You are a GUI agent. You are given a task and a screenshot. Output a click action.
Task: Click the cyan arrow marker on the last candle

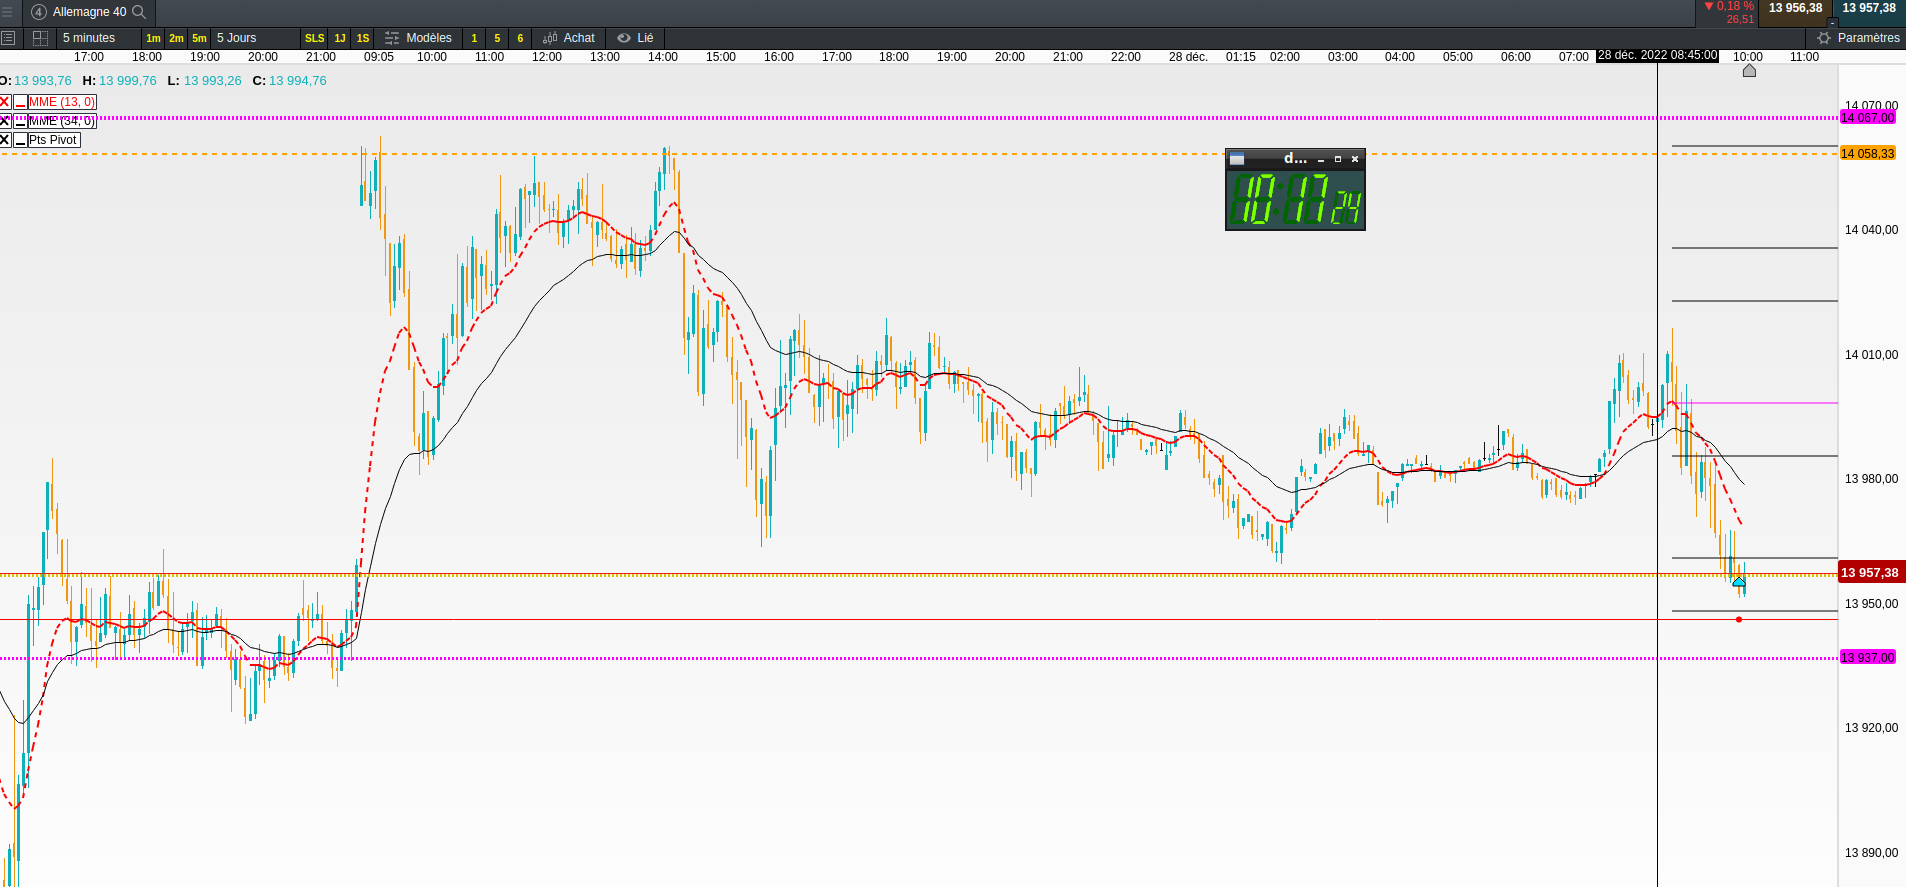click(x=1739, y=581)
